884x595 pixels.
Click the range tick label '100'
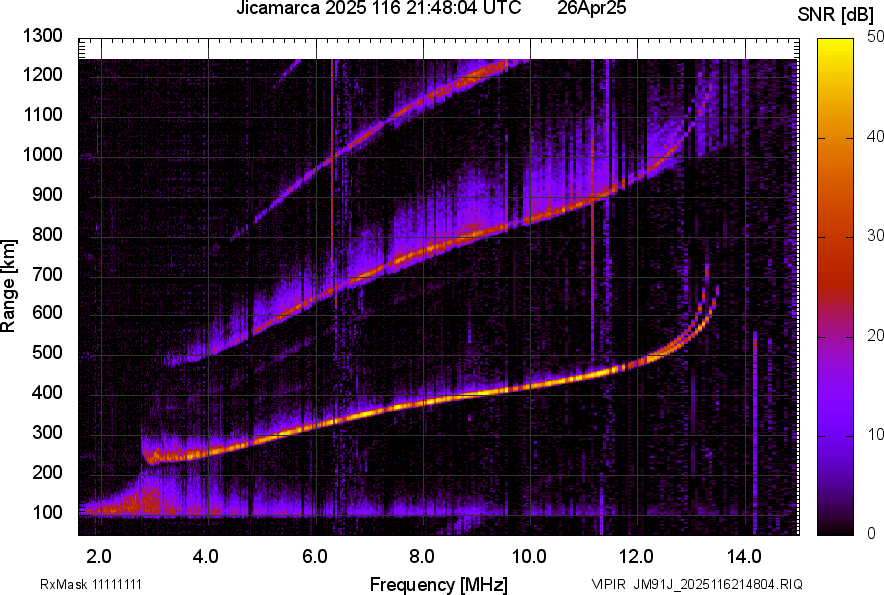47,512
